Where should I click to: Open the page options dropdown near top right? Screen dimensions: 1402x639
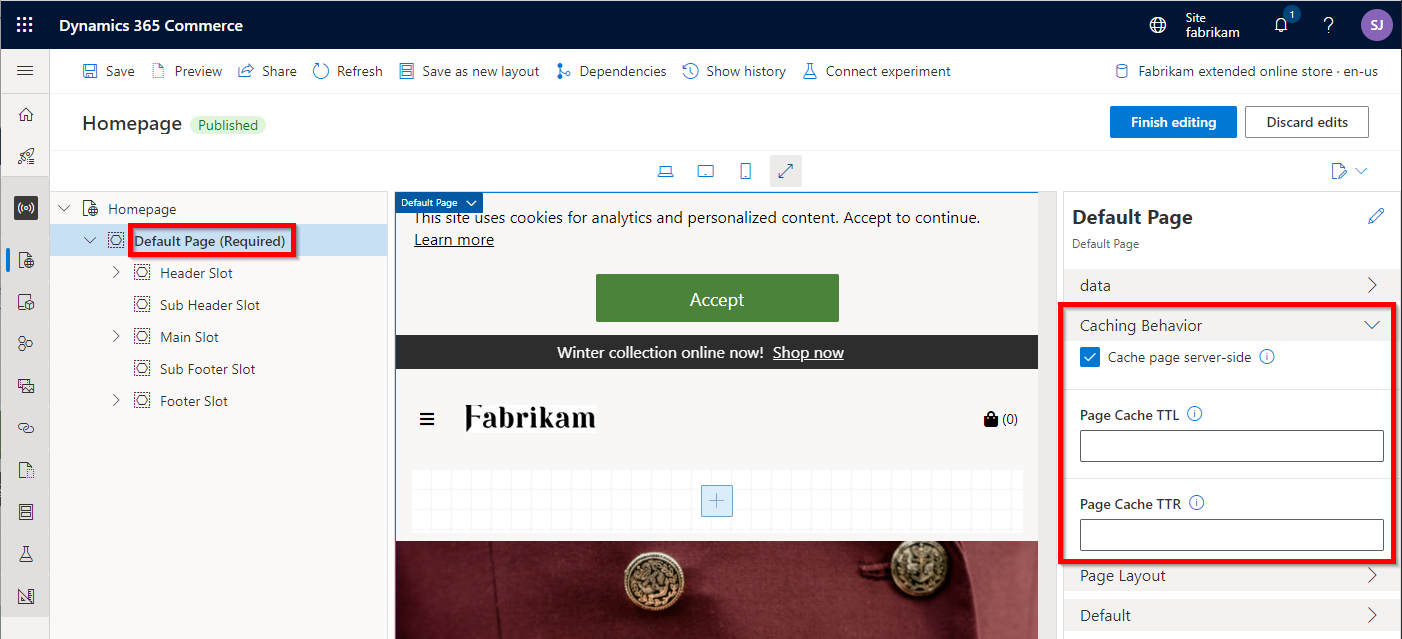coord(1349,171)
